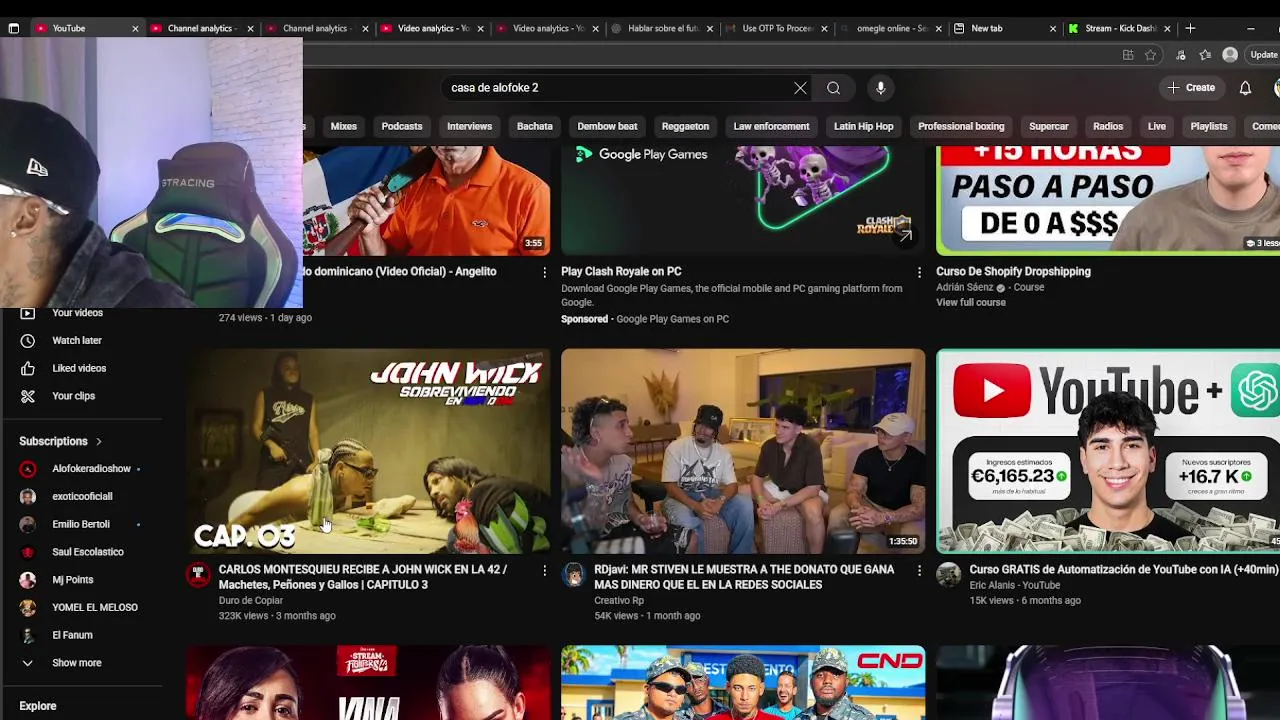Click the apps icon inside the address bar
1280x720 pixels.
click(x=1128, y=55)
